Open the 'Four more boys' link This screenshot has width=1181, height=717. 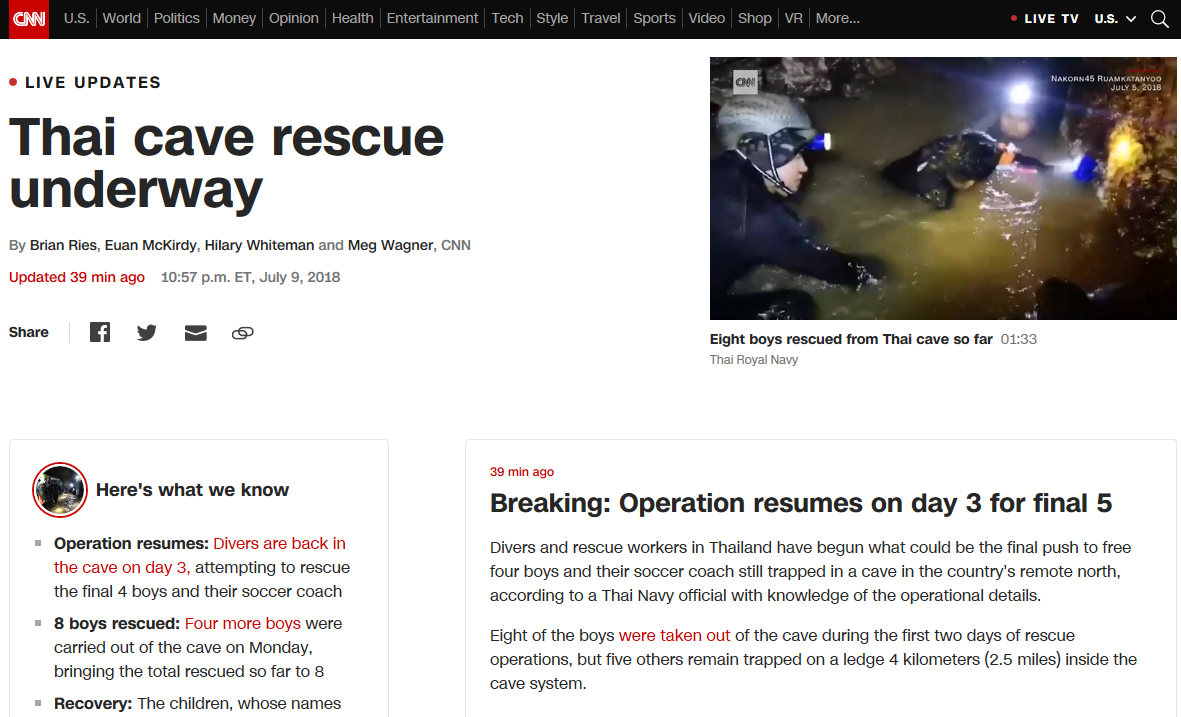coord(243,624)
